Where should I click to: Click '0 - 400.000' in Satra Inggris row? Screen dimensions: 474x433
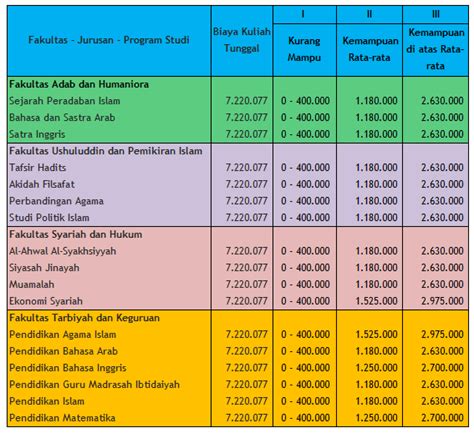tap(305, 134)
